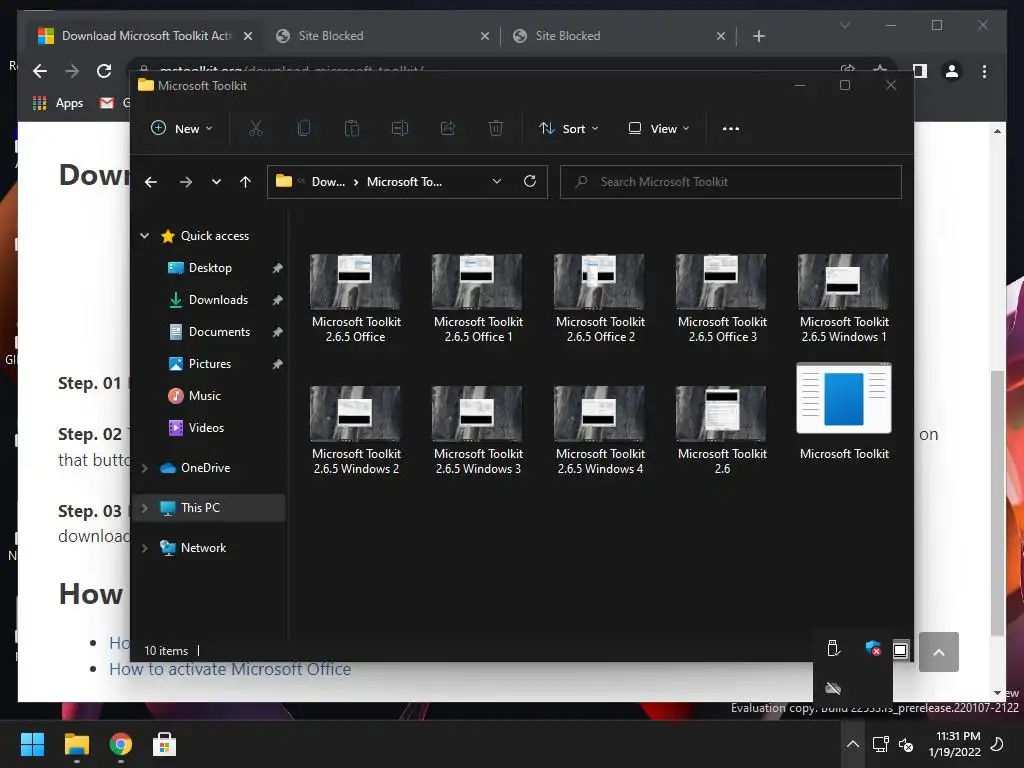
Task: Go up one folder level in Explorer
Action: 246,182
